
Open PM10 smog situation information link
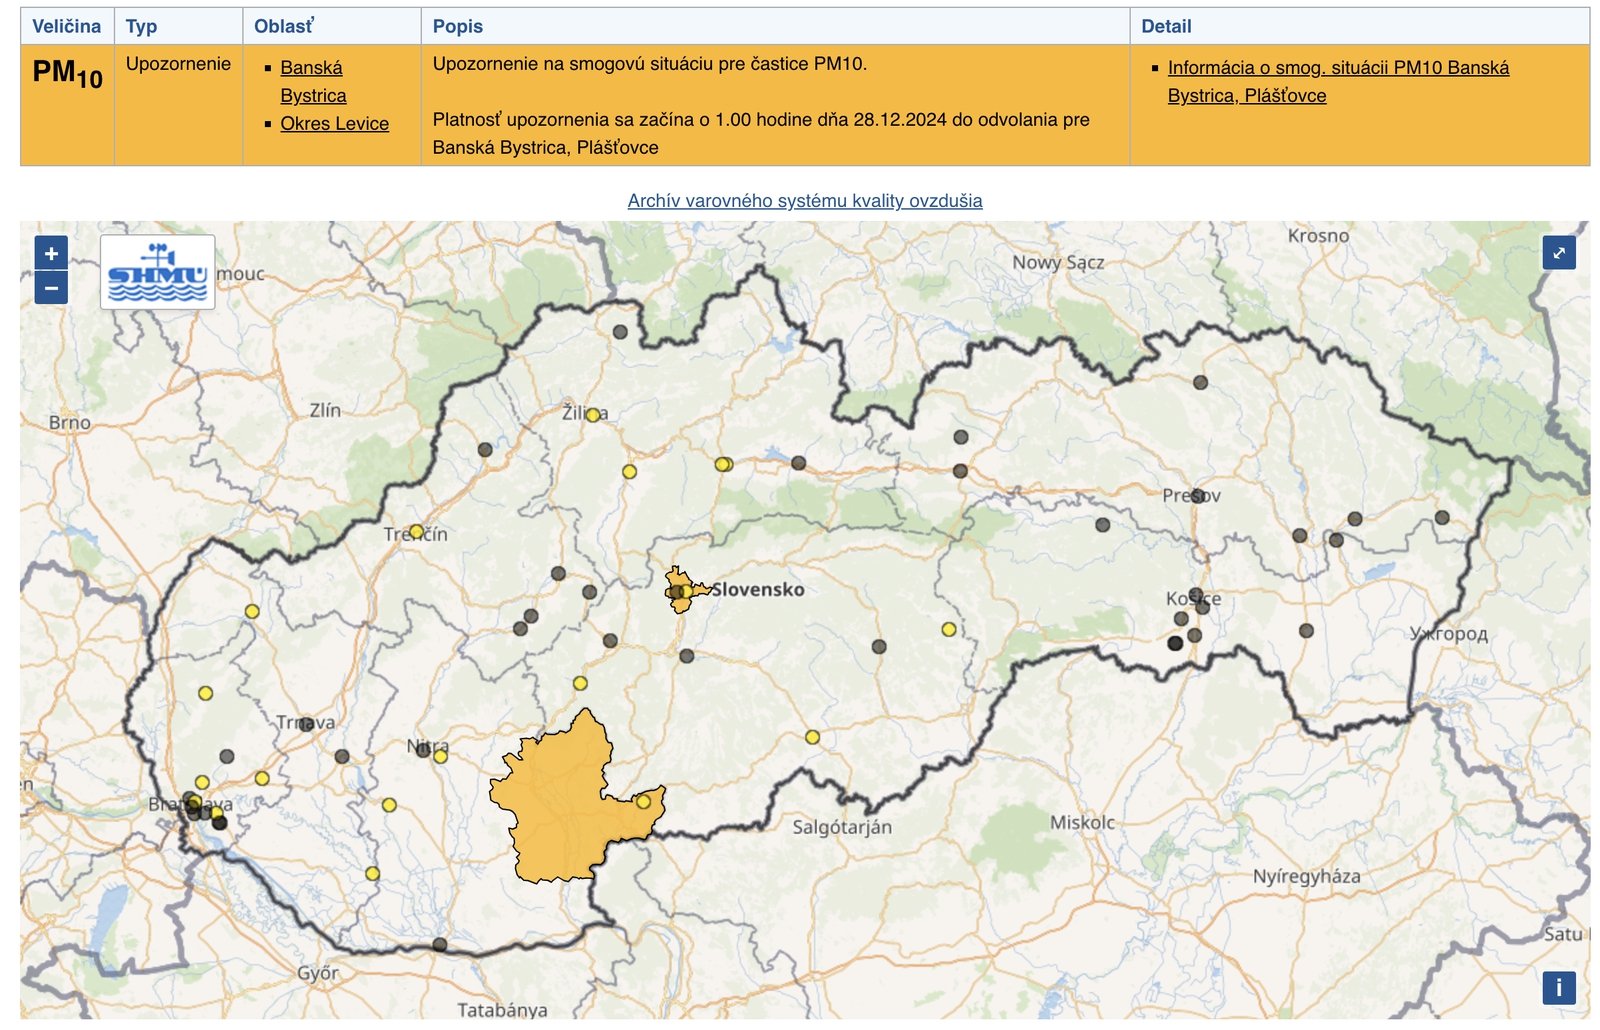click(1338, 81)
